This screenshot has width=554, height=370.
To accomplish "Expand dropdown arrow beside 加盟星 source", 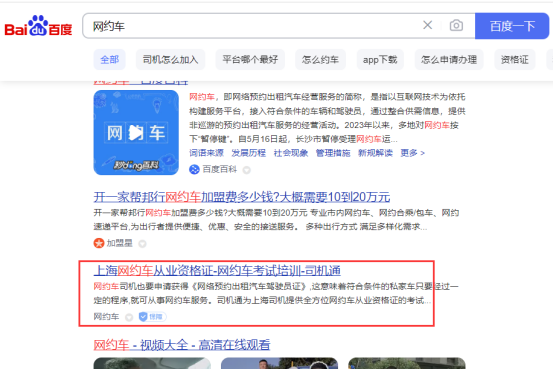I will 142,244.
